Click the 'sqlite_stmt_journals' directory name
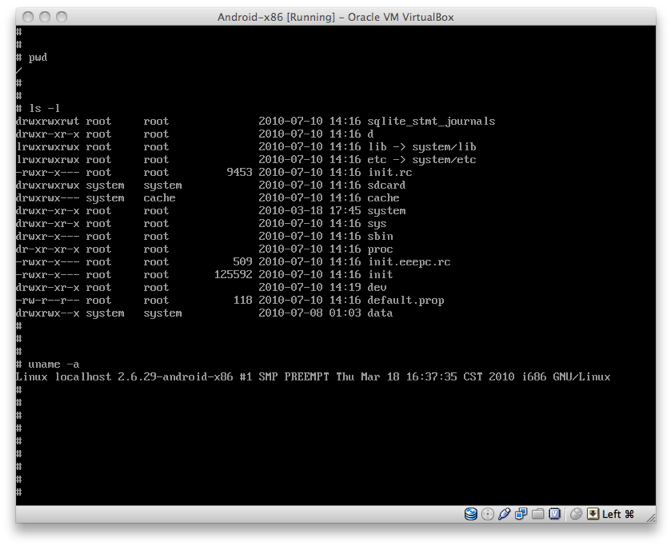This screenshot has width=671, height=546. pyautogui.click(x=431, y=122)
